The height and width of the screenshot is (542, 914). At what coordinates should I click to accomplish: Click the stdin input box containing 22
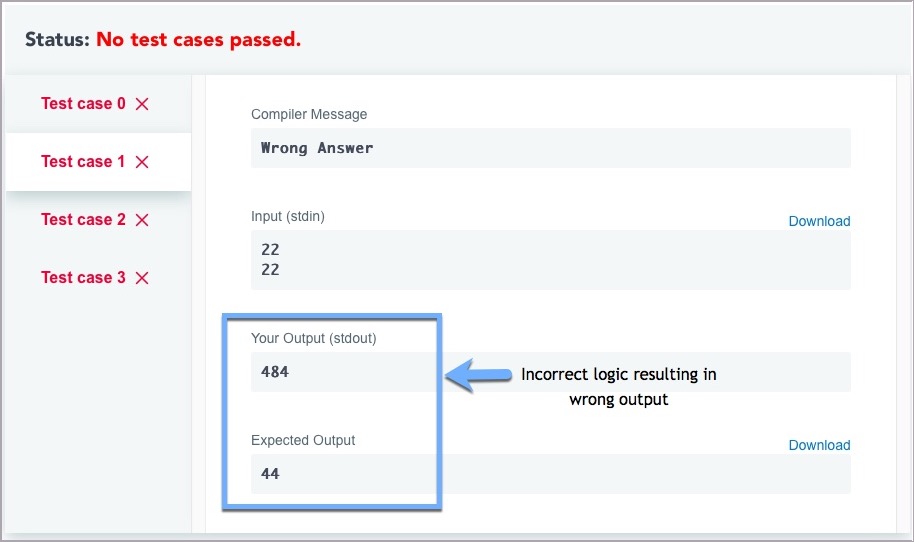pyautogui.click(x=550, y=260)
